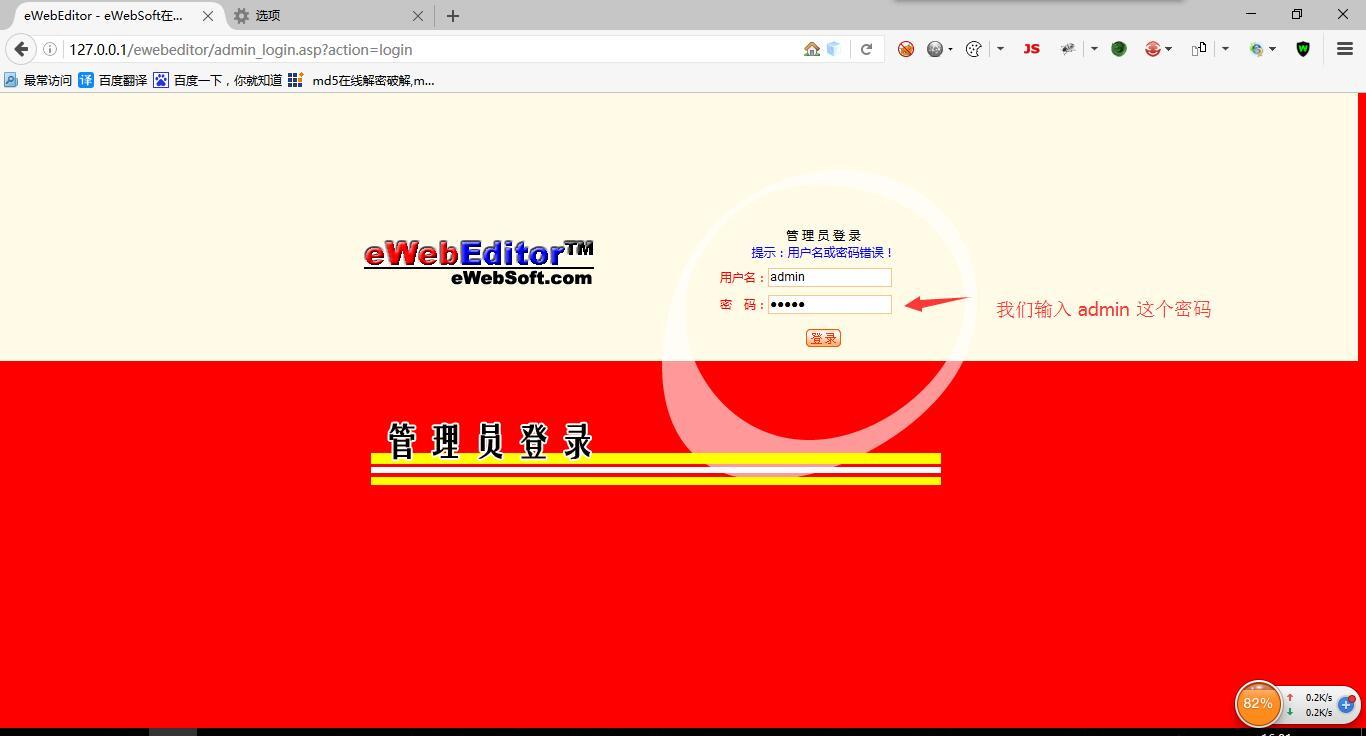Click the error hint 提示：用户名或密码错误！
The height and width of the screenshot is (736, 1366).
(823, 253)
